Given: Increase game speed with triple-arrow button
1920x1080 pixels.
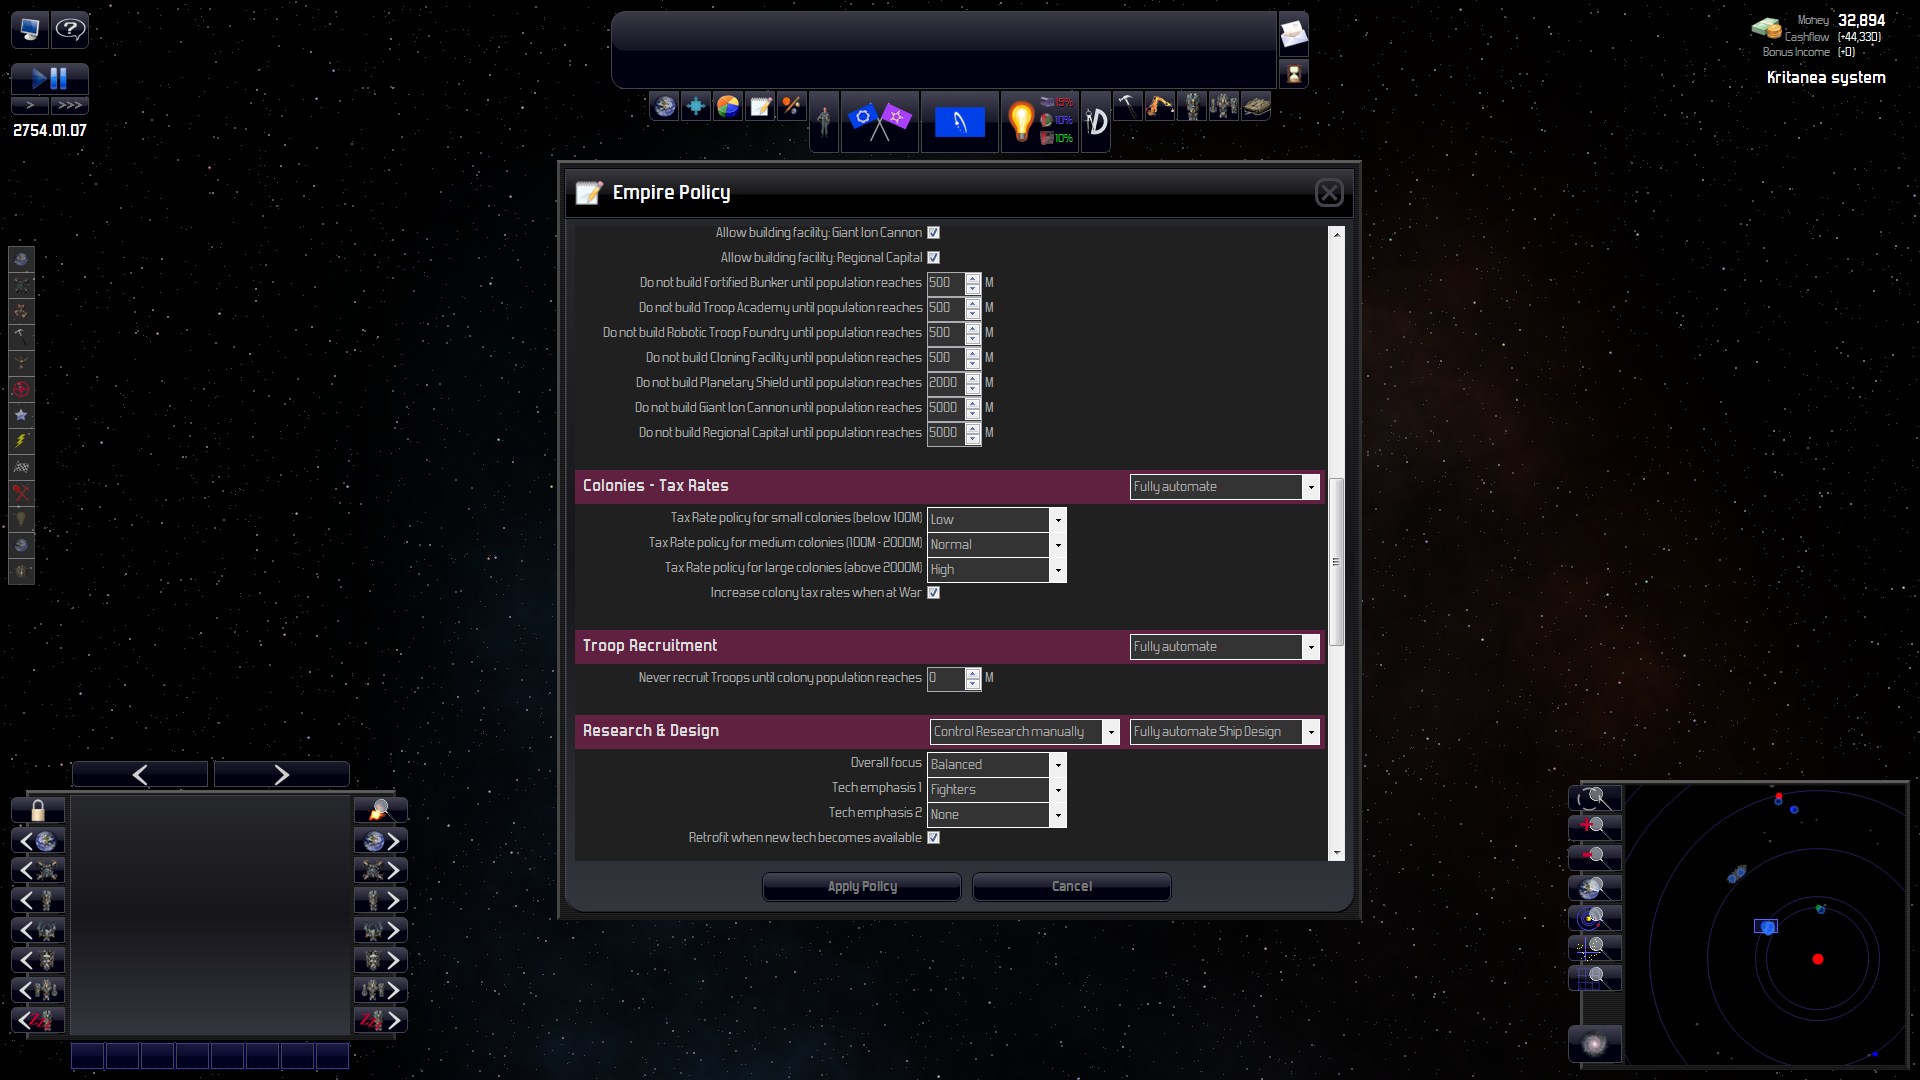Looking at the screenshot, I should click(70, 105).
